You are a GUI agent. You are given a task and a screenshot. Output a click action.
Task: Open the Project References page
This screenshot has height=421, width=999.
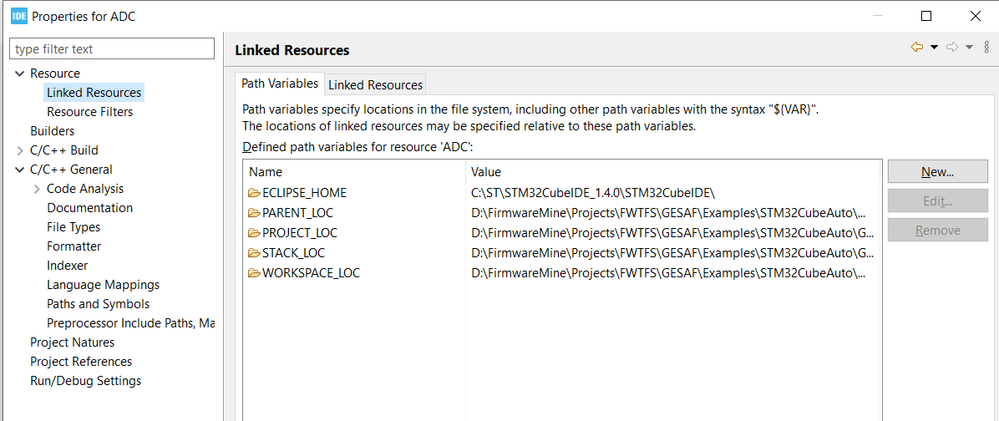tap(81, 361)
